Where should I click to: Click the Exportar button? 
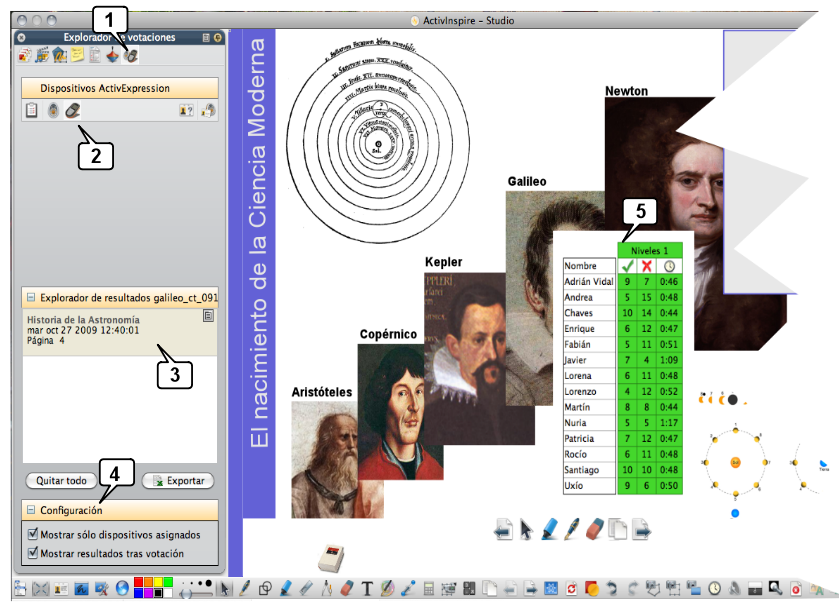[178, 480]
